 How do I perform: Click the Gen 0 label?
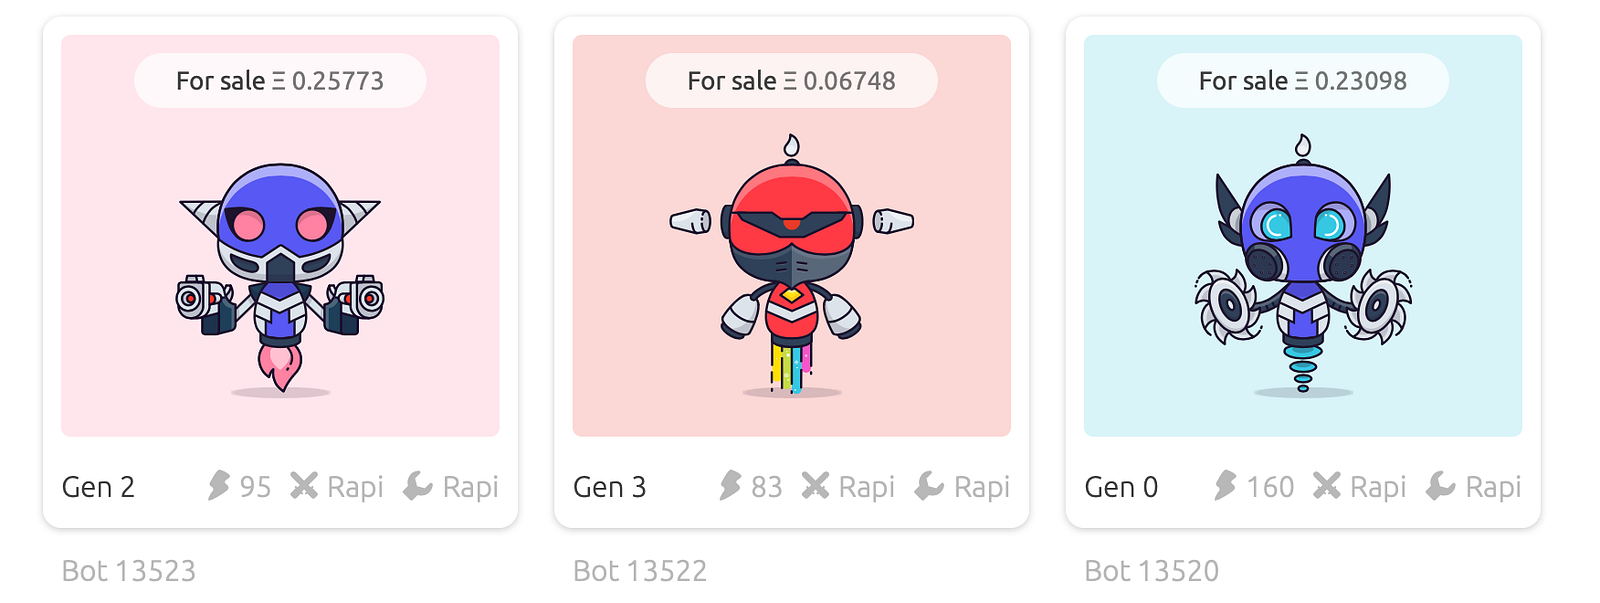[1121, 487]
